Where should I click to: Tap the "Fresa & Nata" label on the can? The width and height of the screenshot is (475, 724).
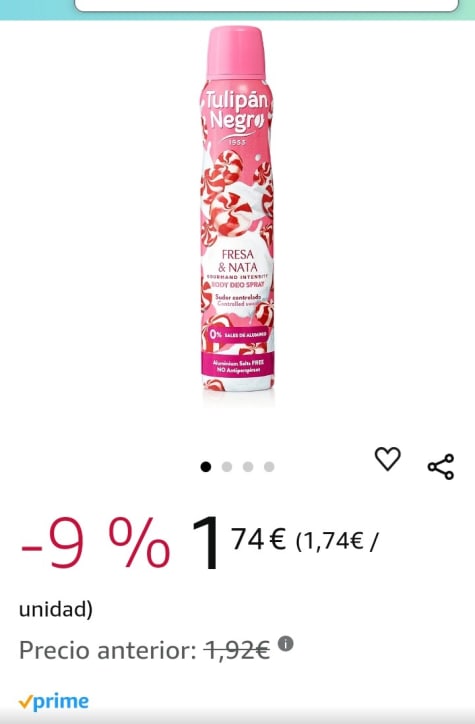pyautogui.click(x=238, y=261)
